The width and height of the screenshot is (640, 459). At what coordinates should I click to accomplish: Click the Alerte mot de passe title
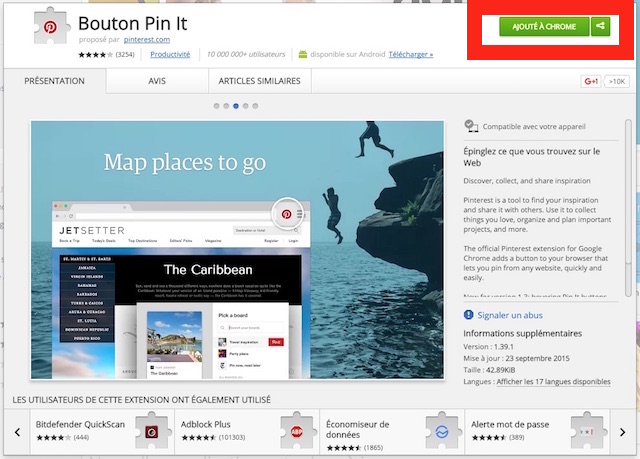510,424
